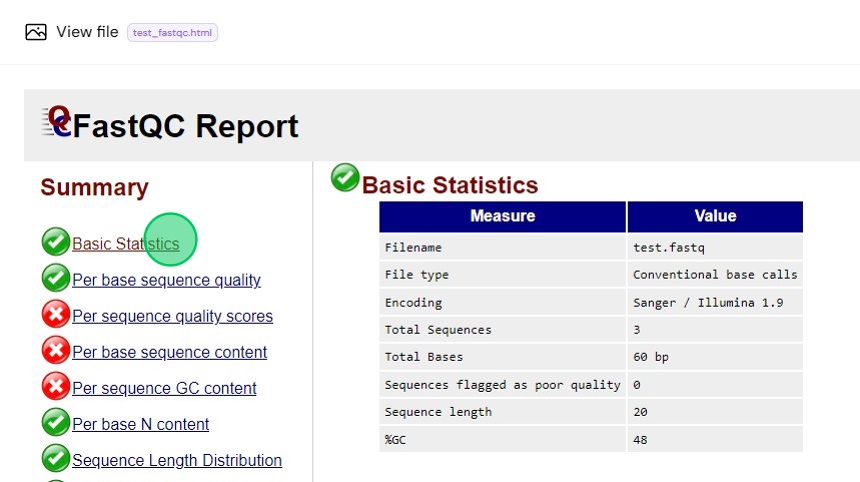Viewport: 860px width, 482px height.
Task: Click the Total Bases row label
Action: tap(423, 357)
